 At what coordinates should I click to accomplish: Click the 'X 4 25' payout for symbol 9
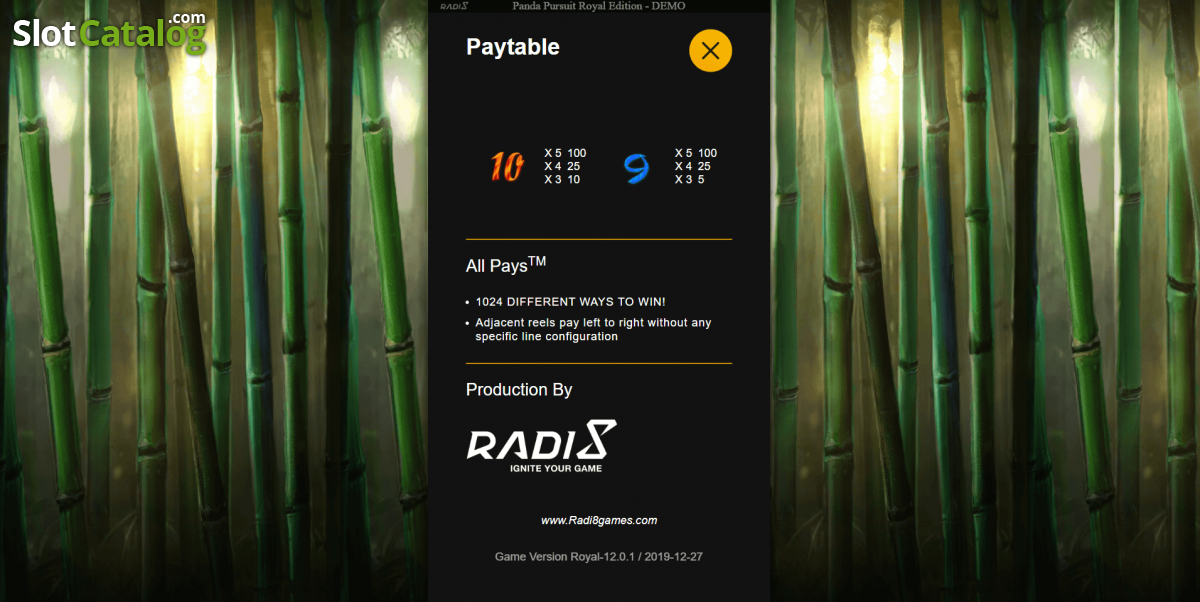pyautogui.click(x=693, y=167)
